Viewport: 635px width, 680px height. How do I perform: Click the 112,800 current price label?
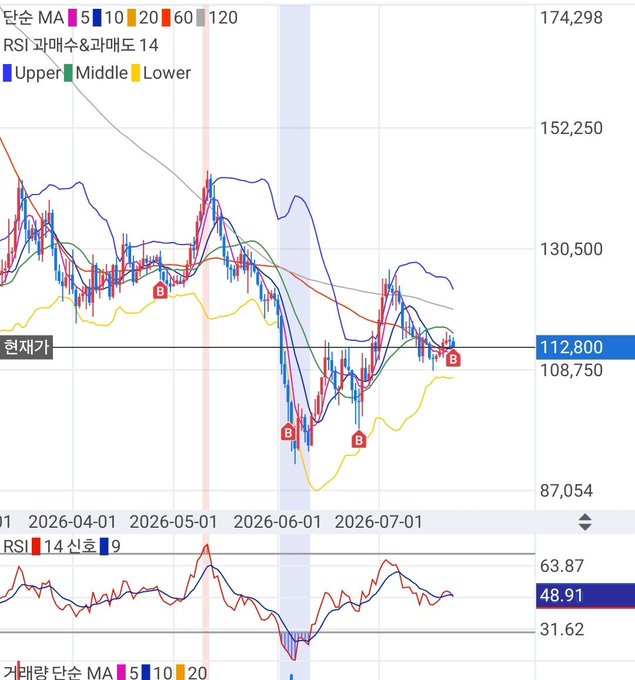tap(585, 347)
